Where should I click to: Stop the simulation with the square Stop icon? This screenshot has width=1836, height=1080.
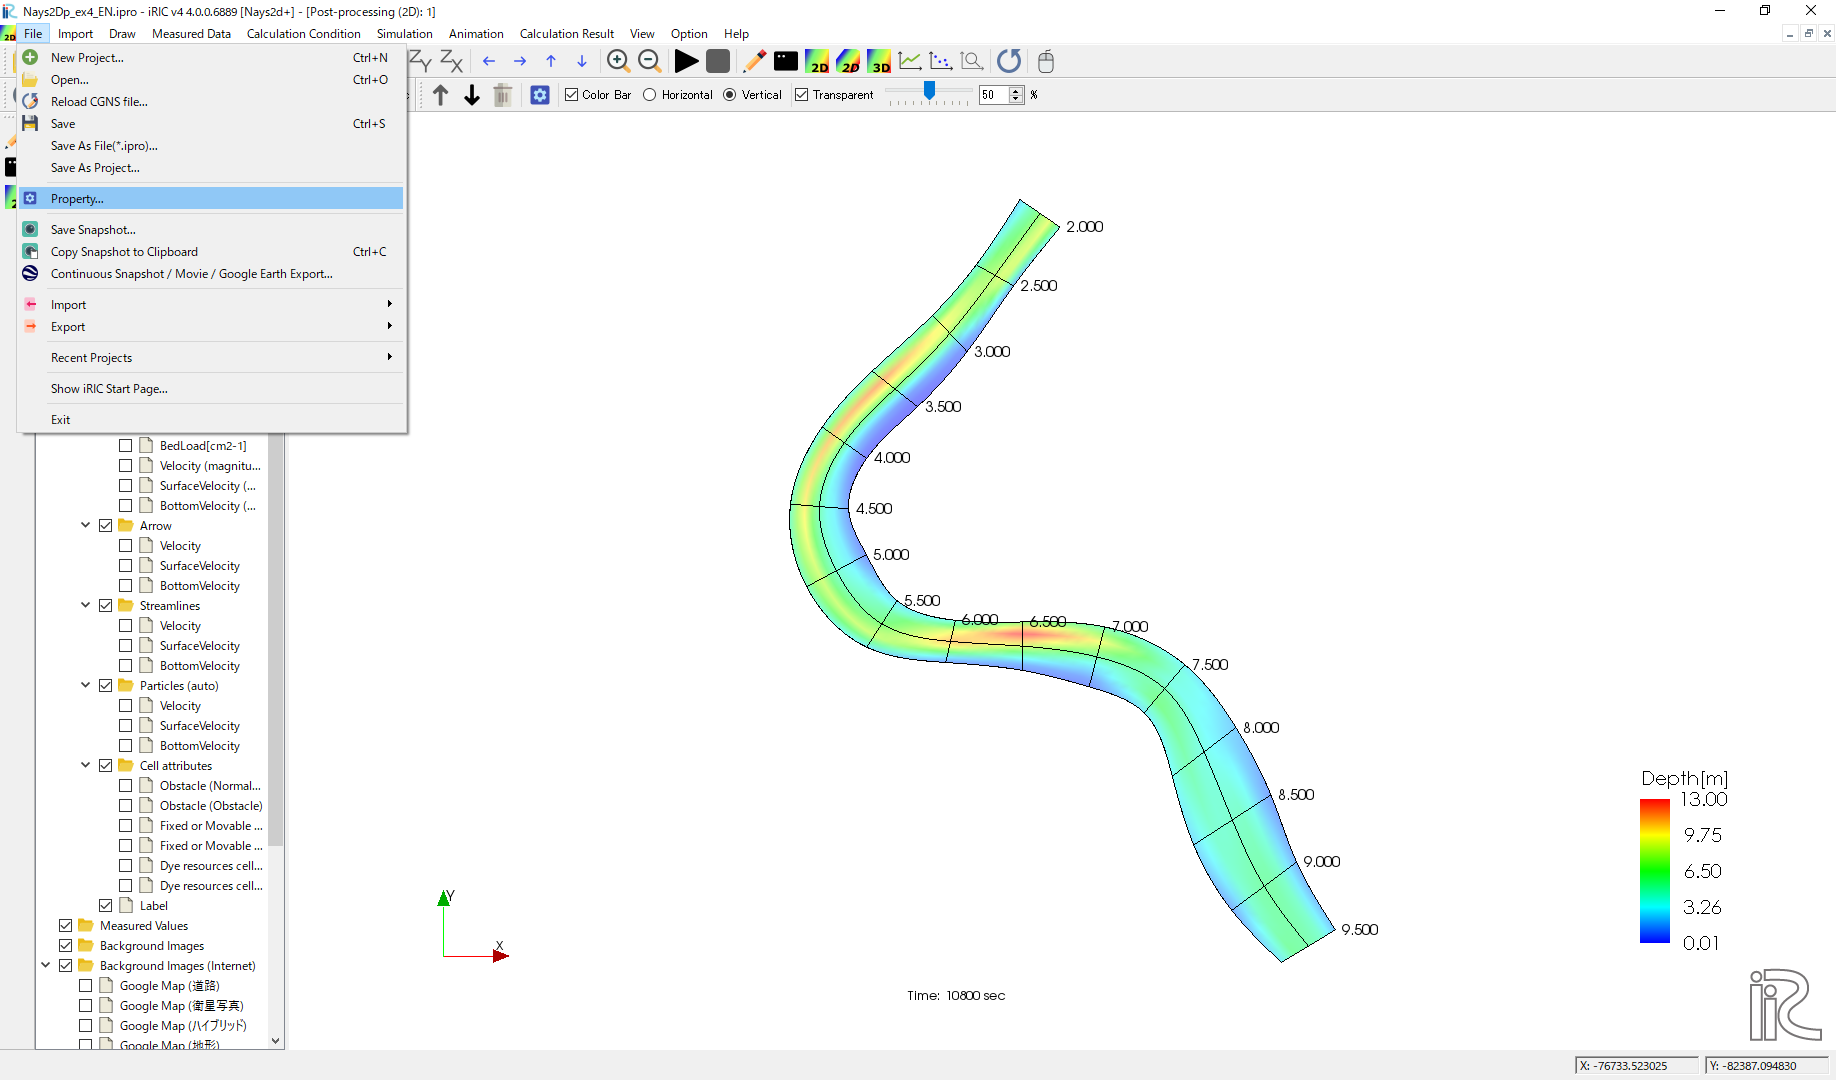[718, 61]
